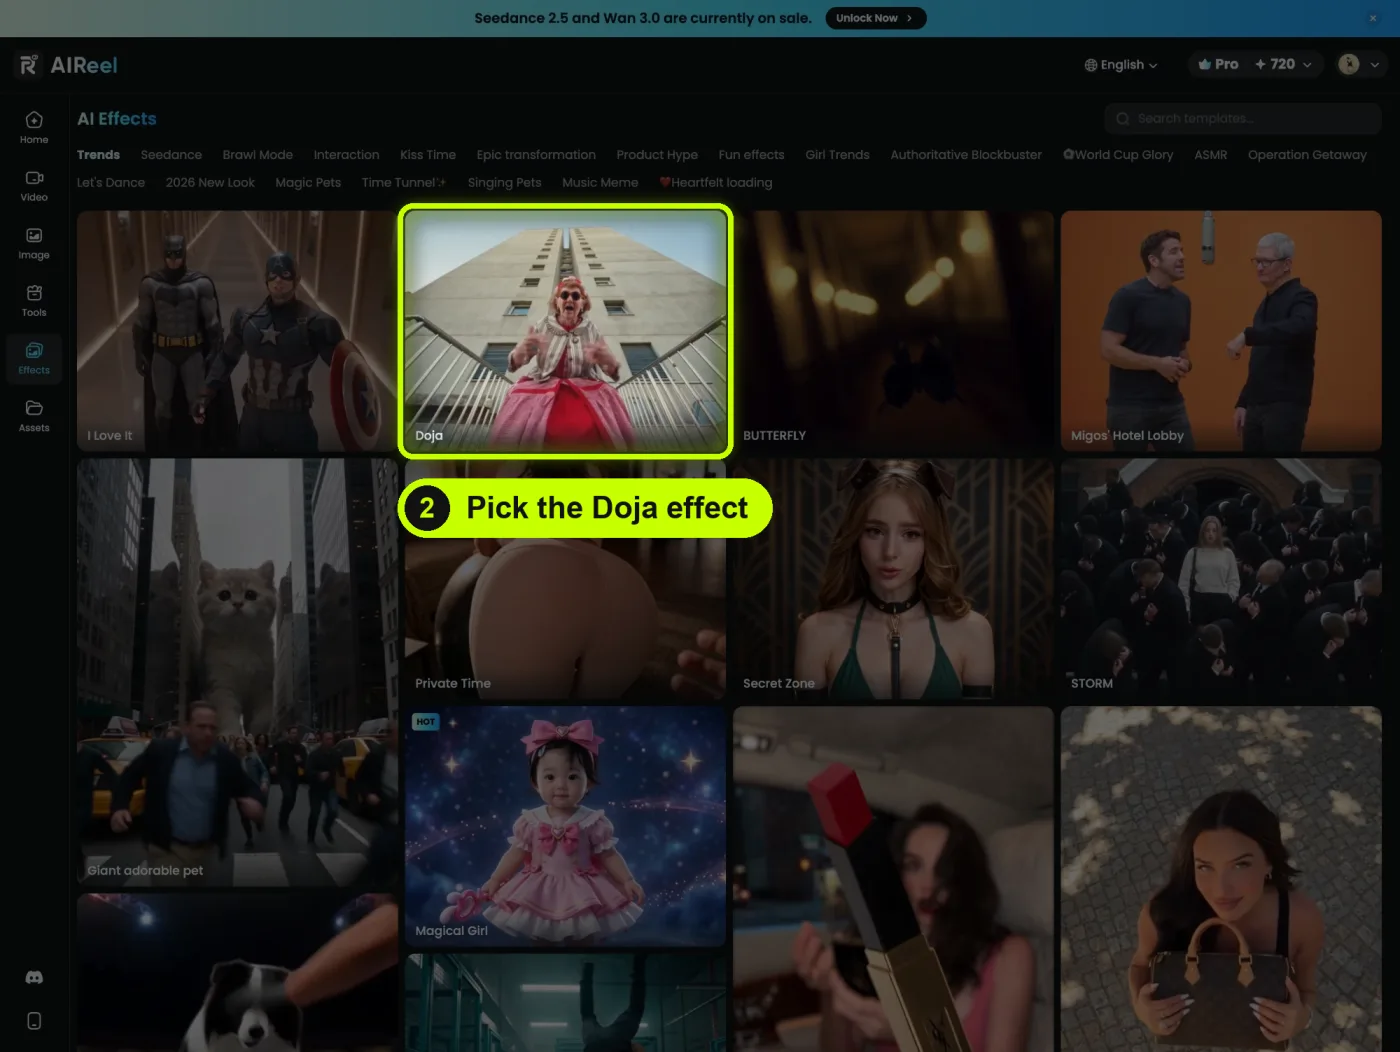This screenshot has height=1052, width=1400.
Task: Select the Effects sidebar icon
Action: (34, 359)
